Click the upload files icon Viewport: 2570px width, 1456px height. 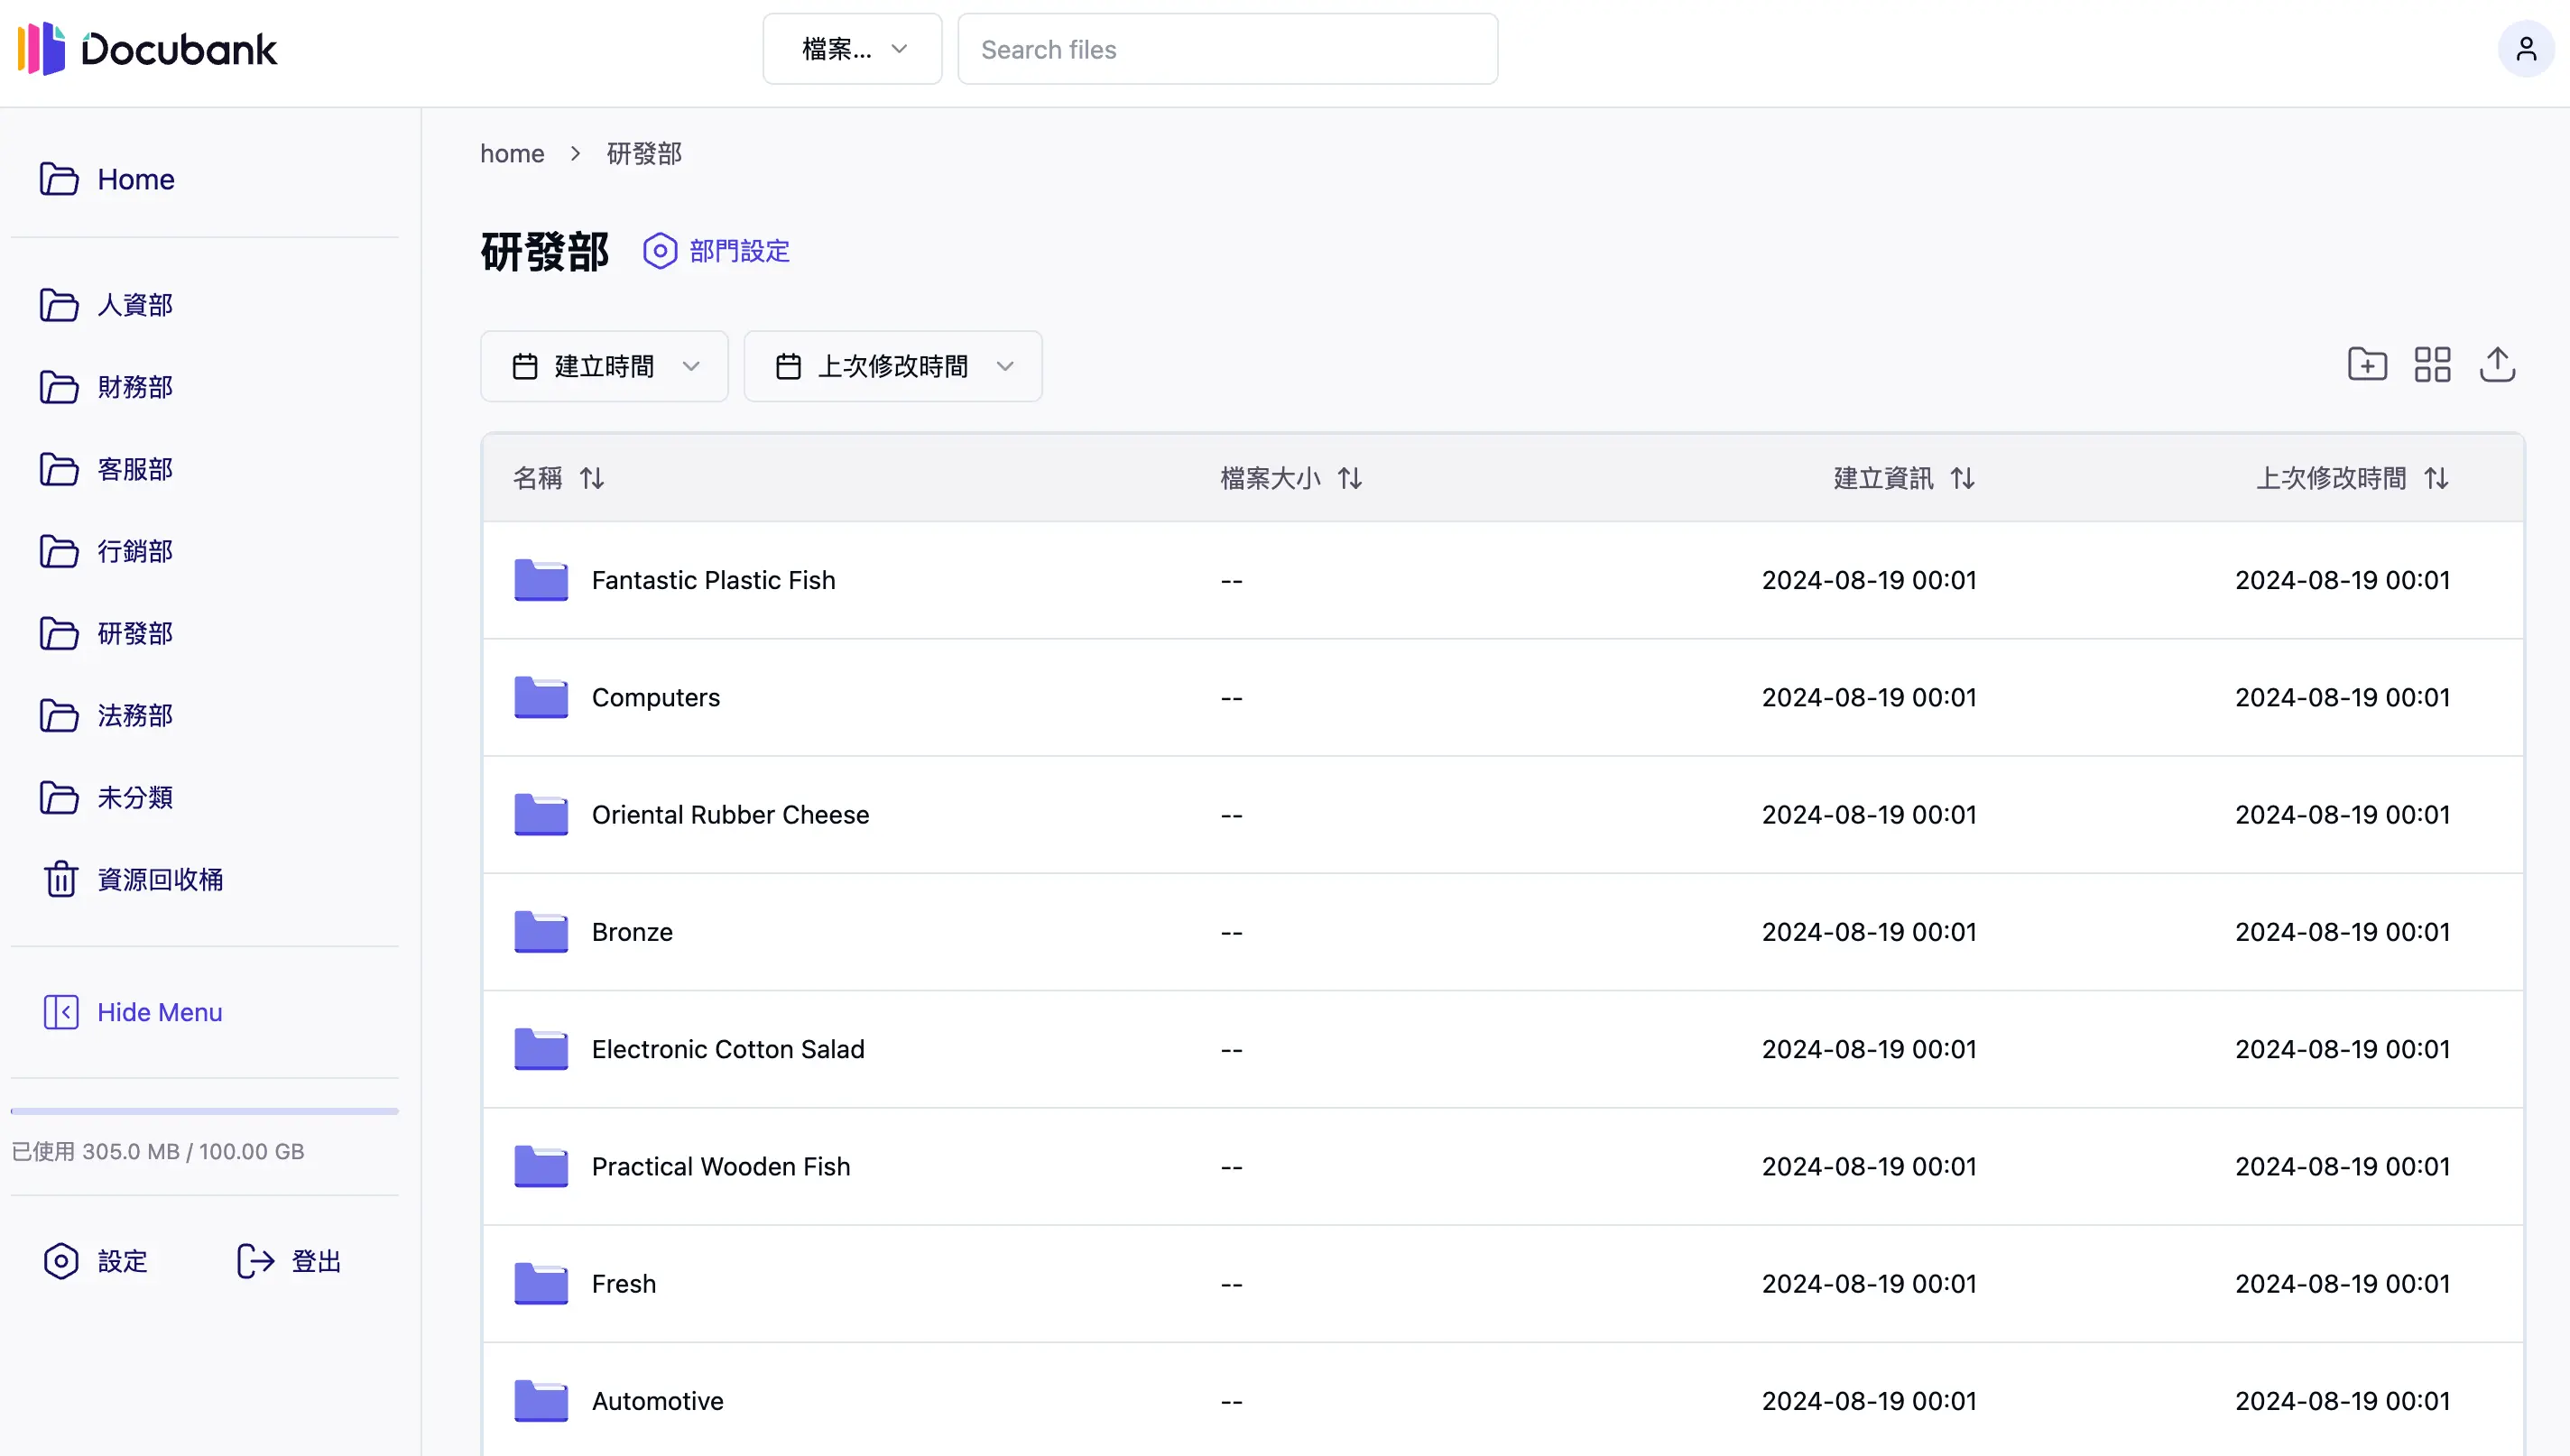pyautogui.click(x=2497, y=364)
